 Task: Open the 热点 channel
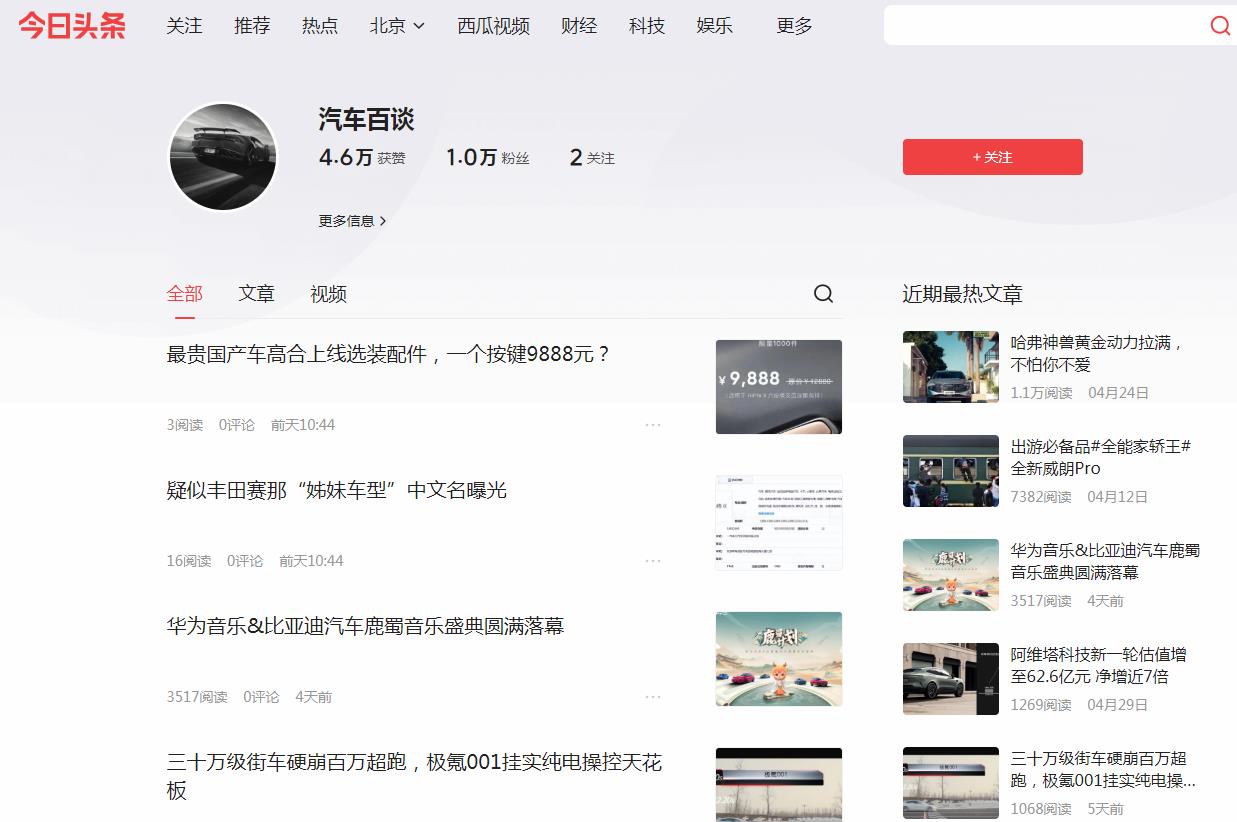coord(320,26)
